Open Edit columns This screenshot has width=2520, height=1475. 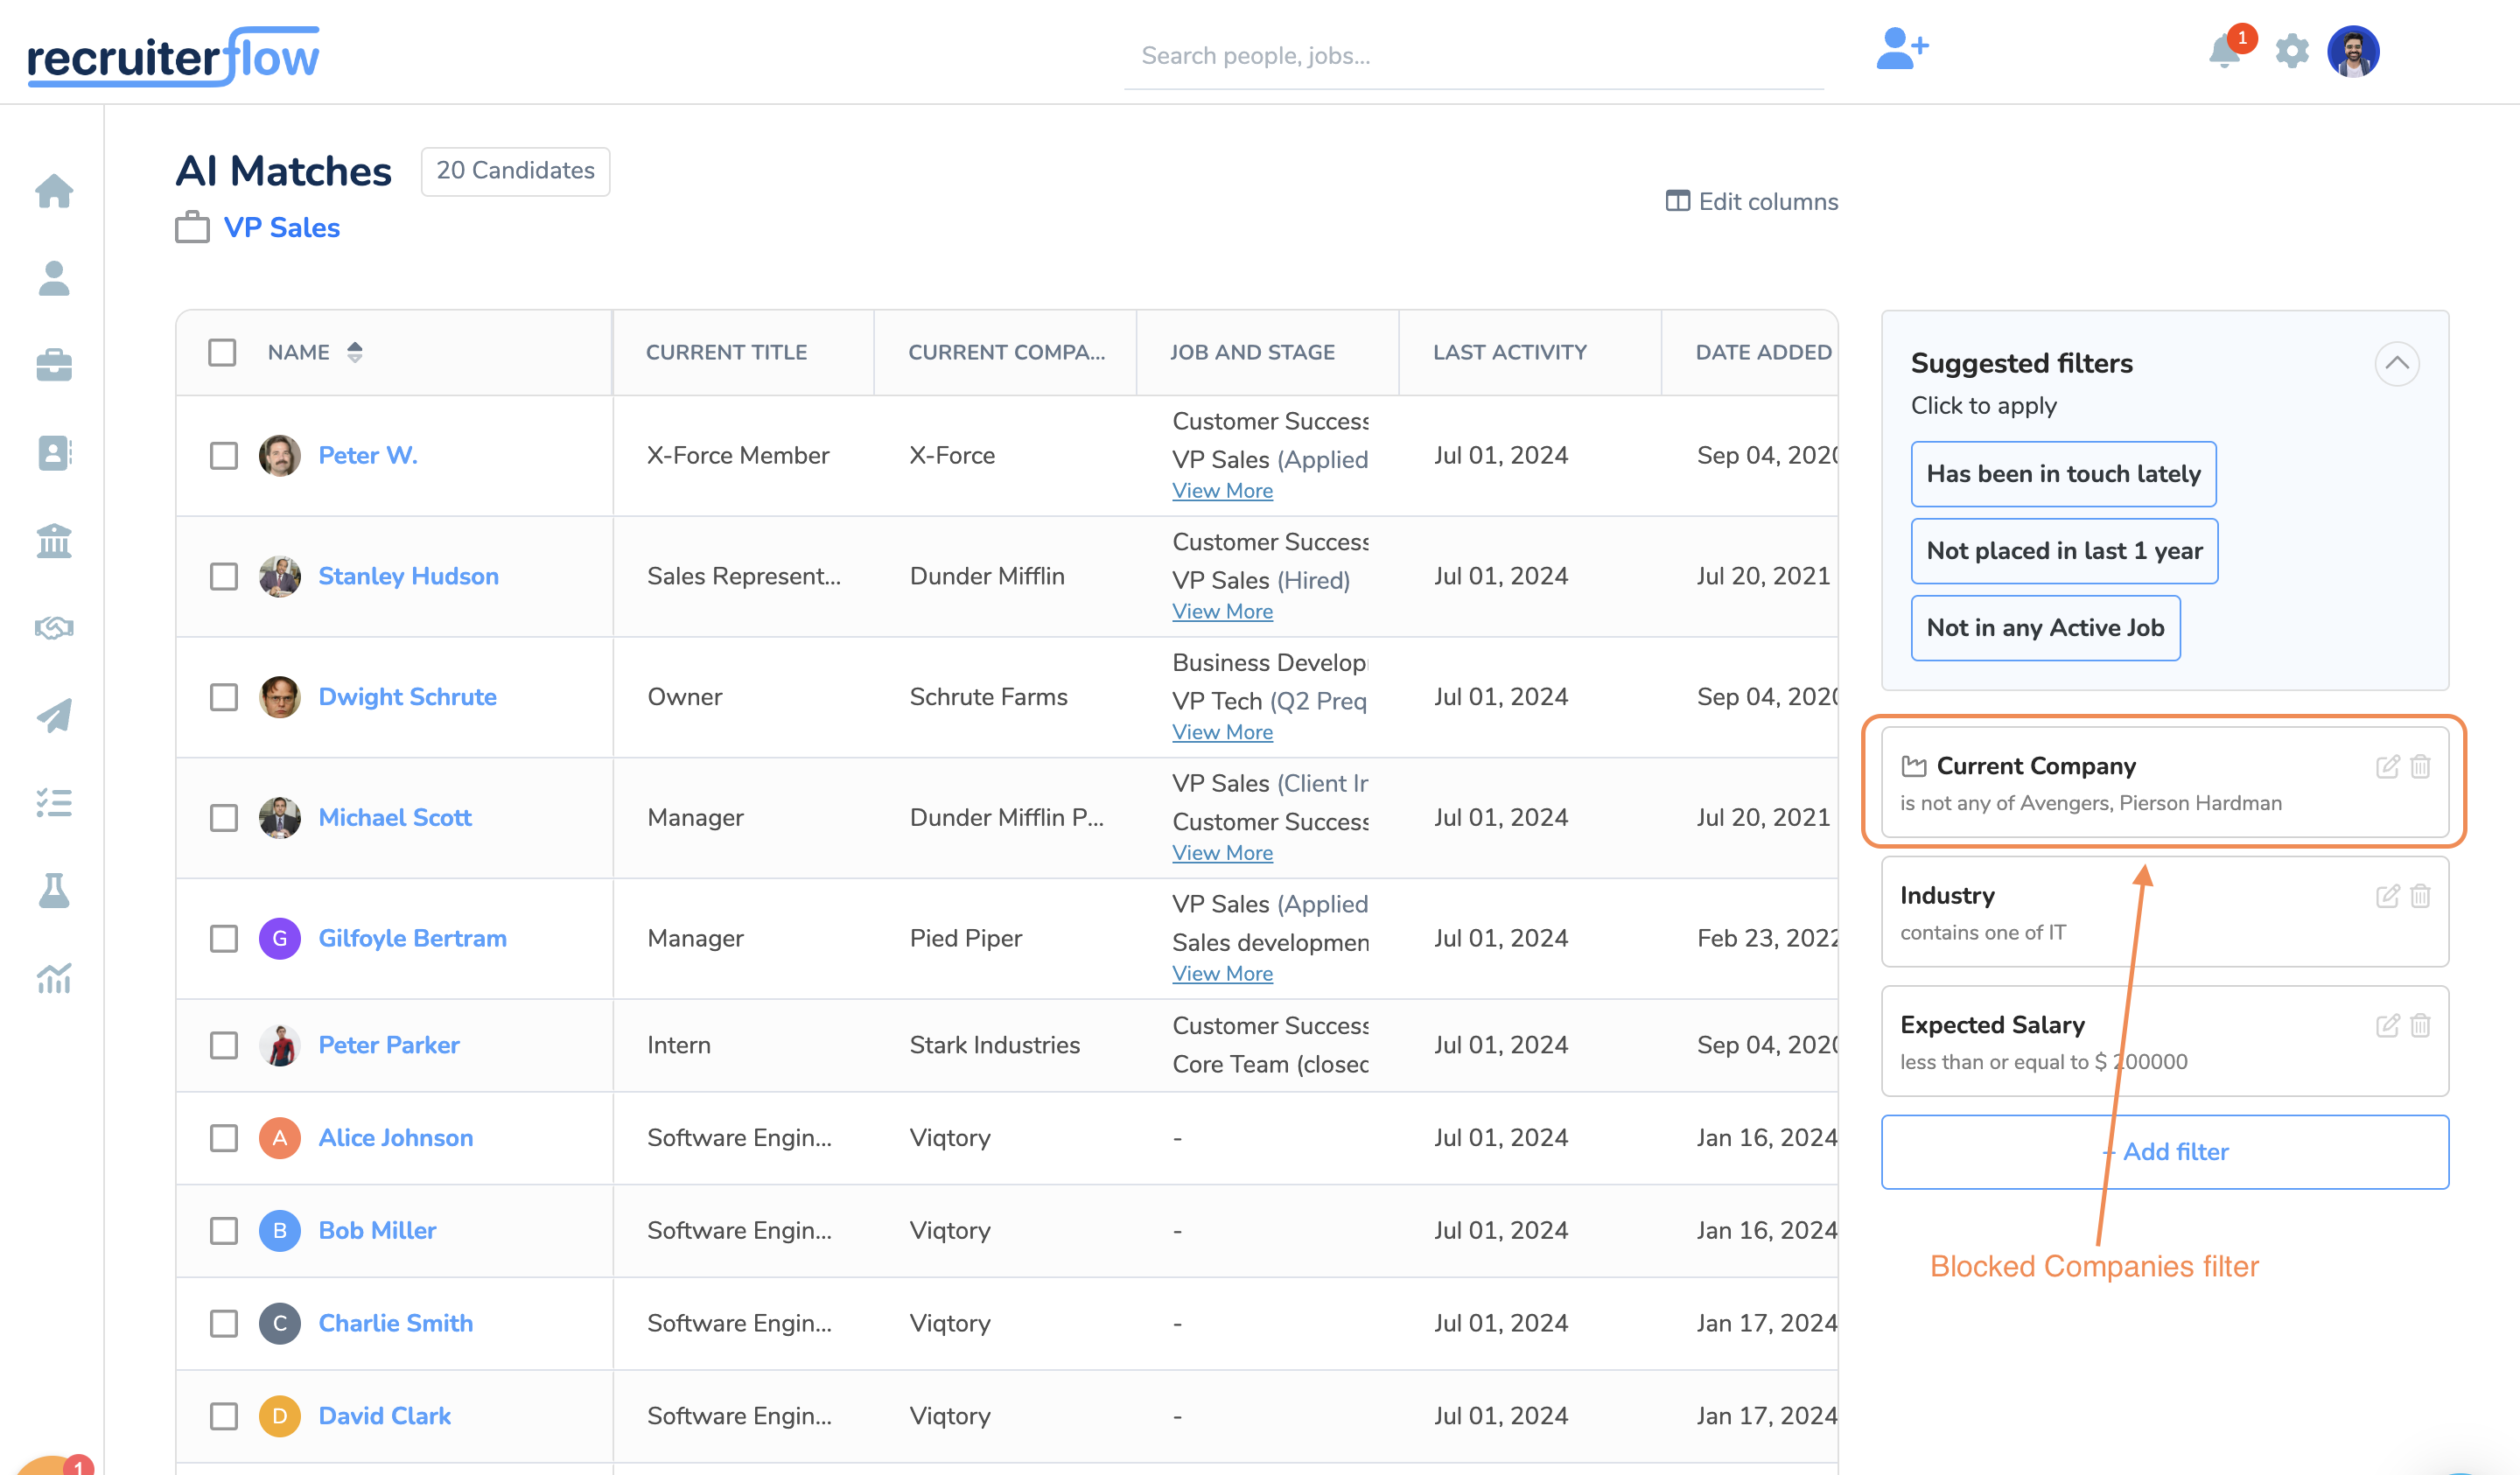pos(1752,202)
